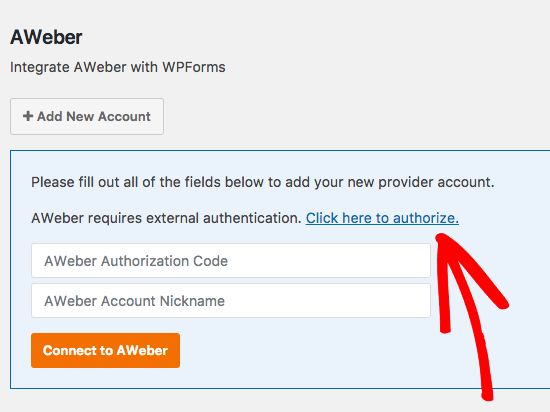Viewport: 550px width, 412px height.
Task: Click the Integrate AWeber with WPForms subtitle
Action: click(118, 67)
